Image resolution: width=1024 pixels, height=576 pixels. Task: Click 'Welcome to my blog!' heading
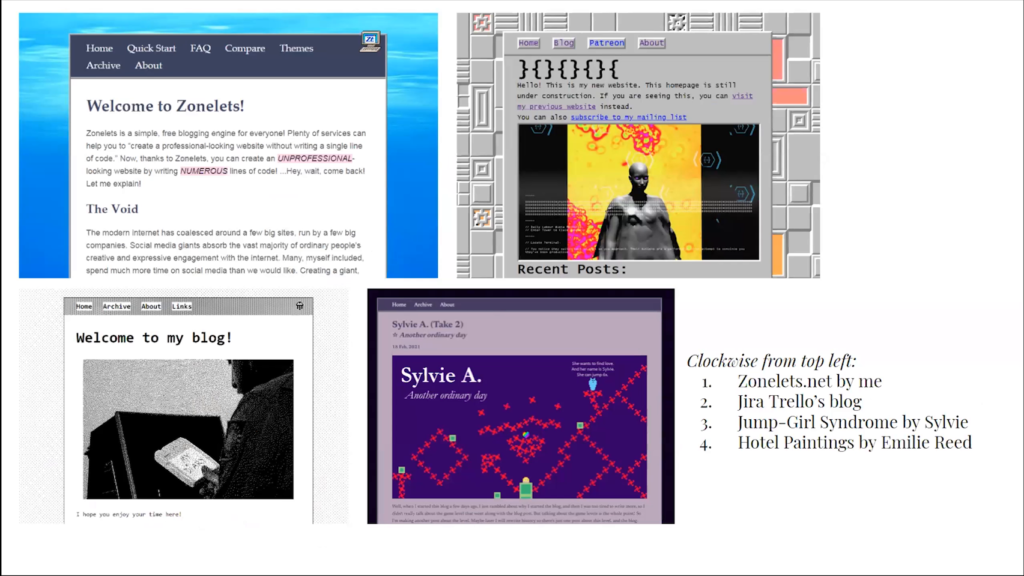154,338
